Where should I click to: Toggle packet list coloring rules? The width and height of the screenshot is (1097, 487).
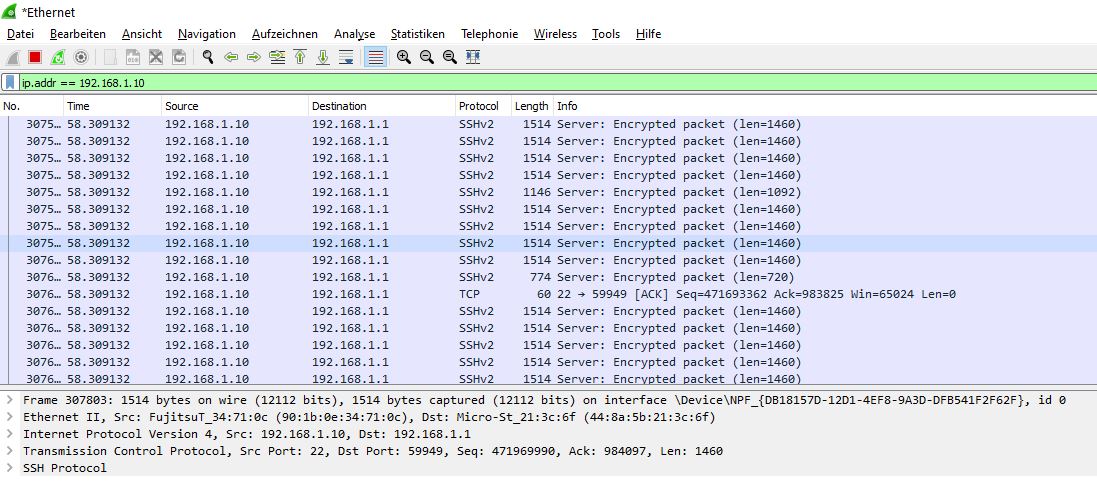[375, 58]
